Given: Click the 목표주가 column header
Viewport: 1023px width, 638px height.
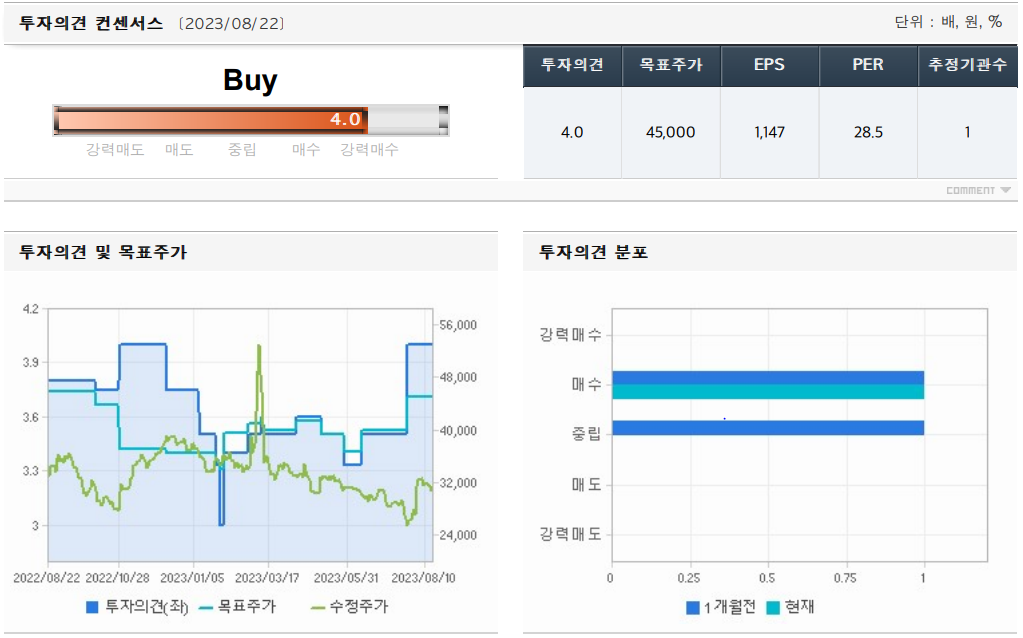Looking at the screenshot, I should click(x=671, y=65).
